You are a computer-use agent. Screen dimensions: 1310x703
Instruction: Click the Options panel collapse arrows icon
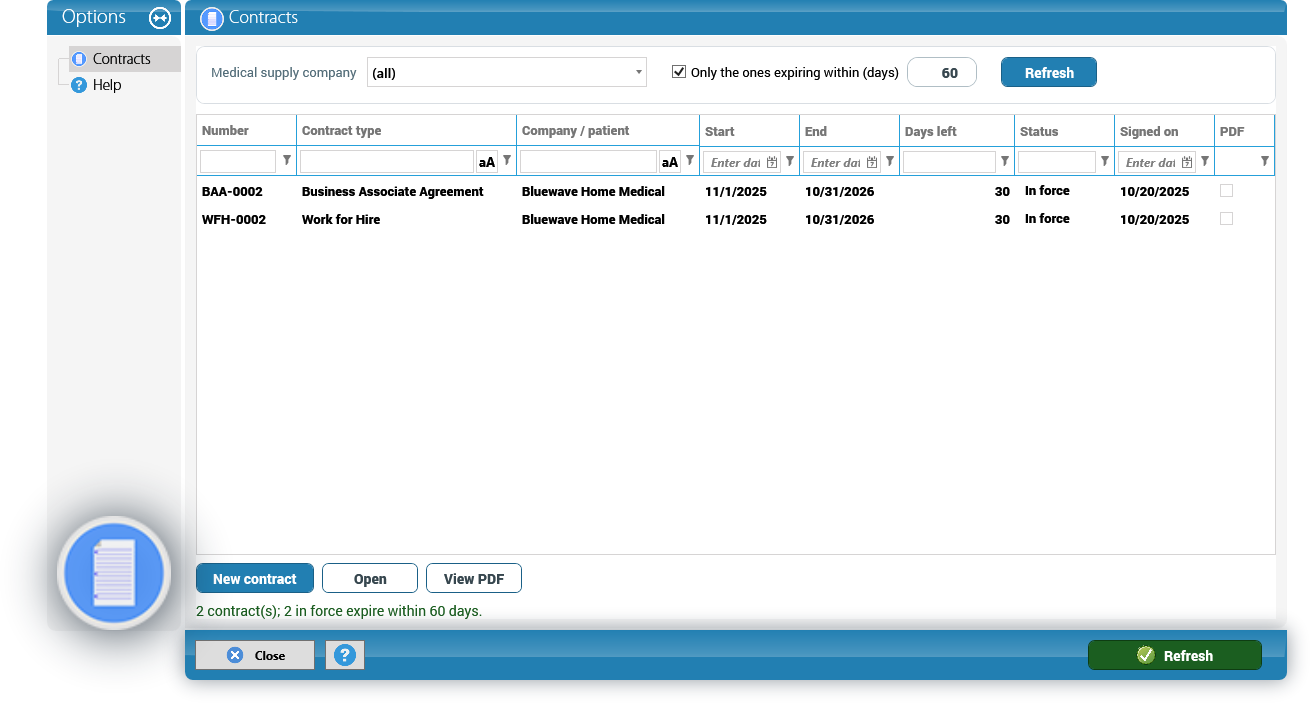click(160, 18)
